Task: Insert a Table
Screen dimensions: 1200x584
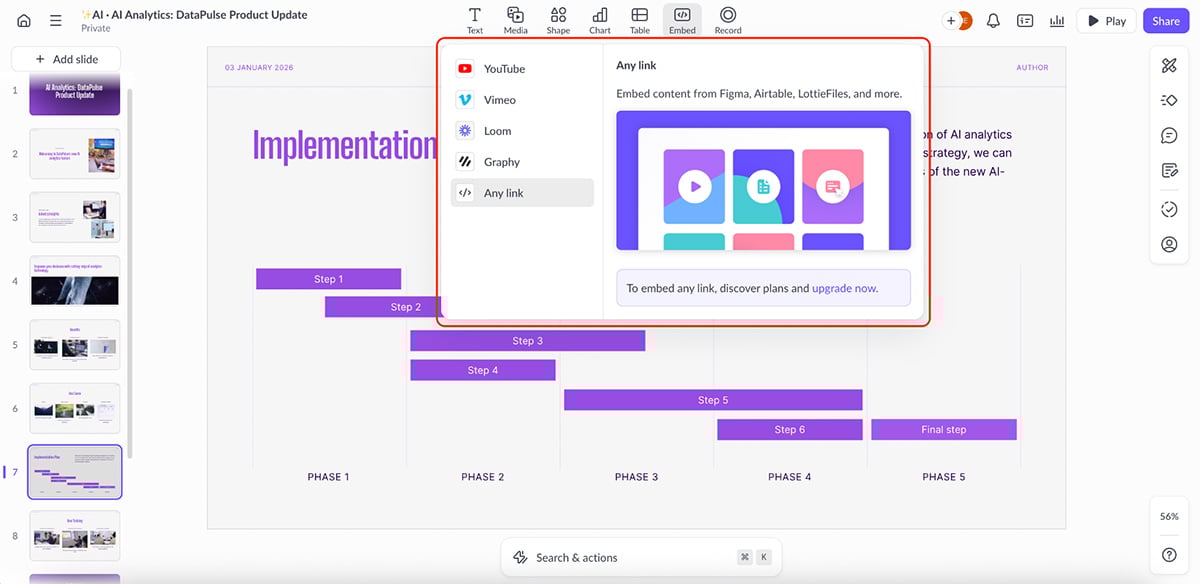Action: (639, 18)
